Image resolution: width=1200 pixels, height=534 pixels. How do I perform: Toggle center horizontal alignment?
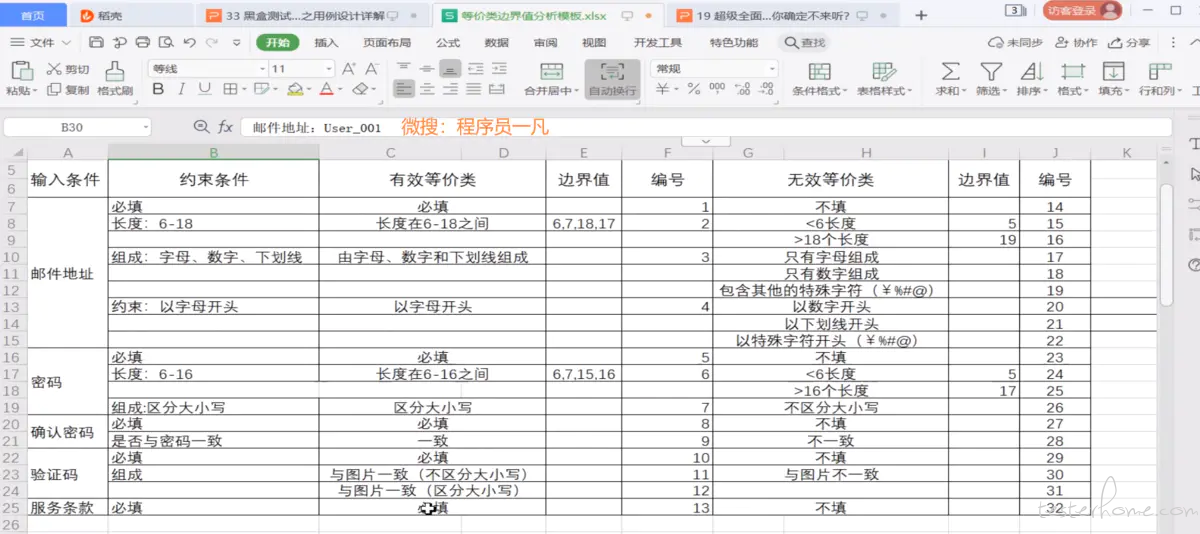click(427, 89)
